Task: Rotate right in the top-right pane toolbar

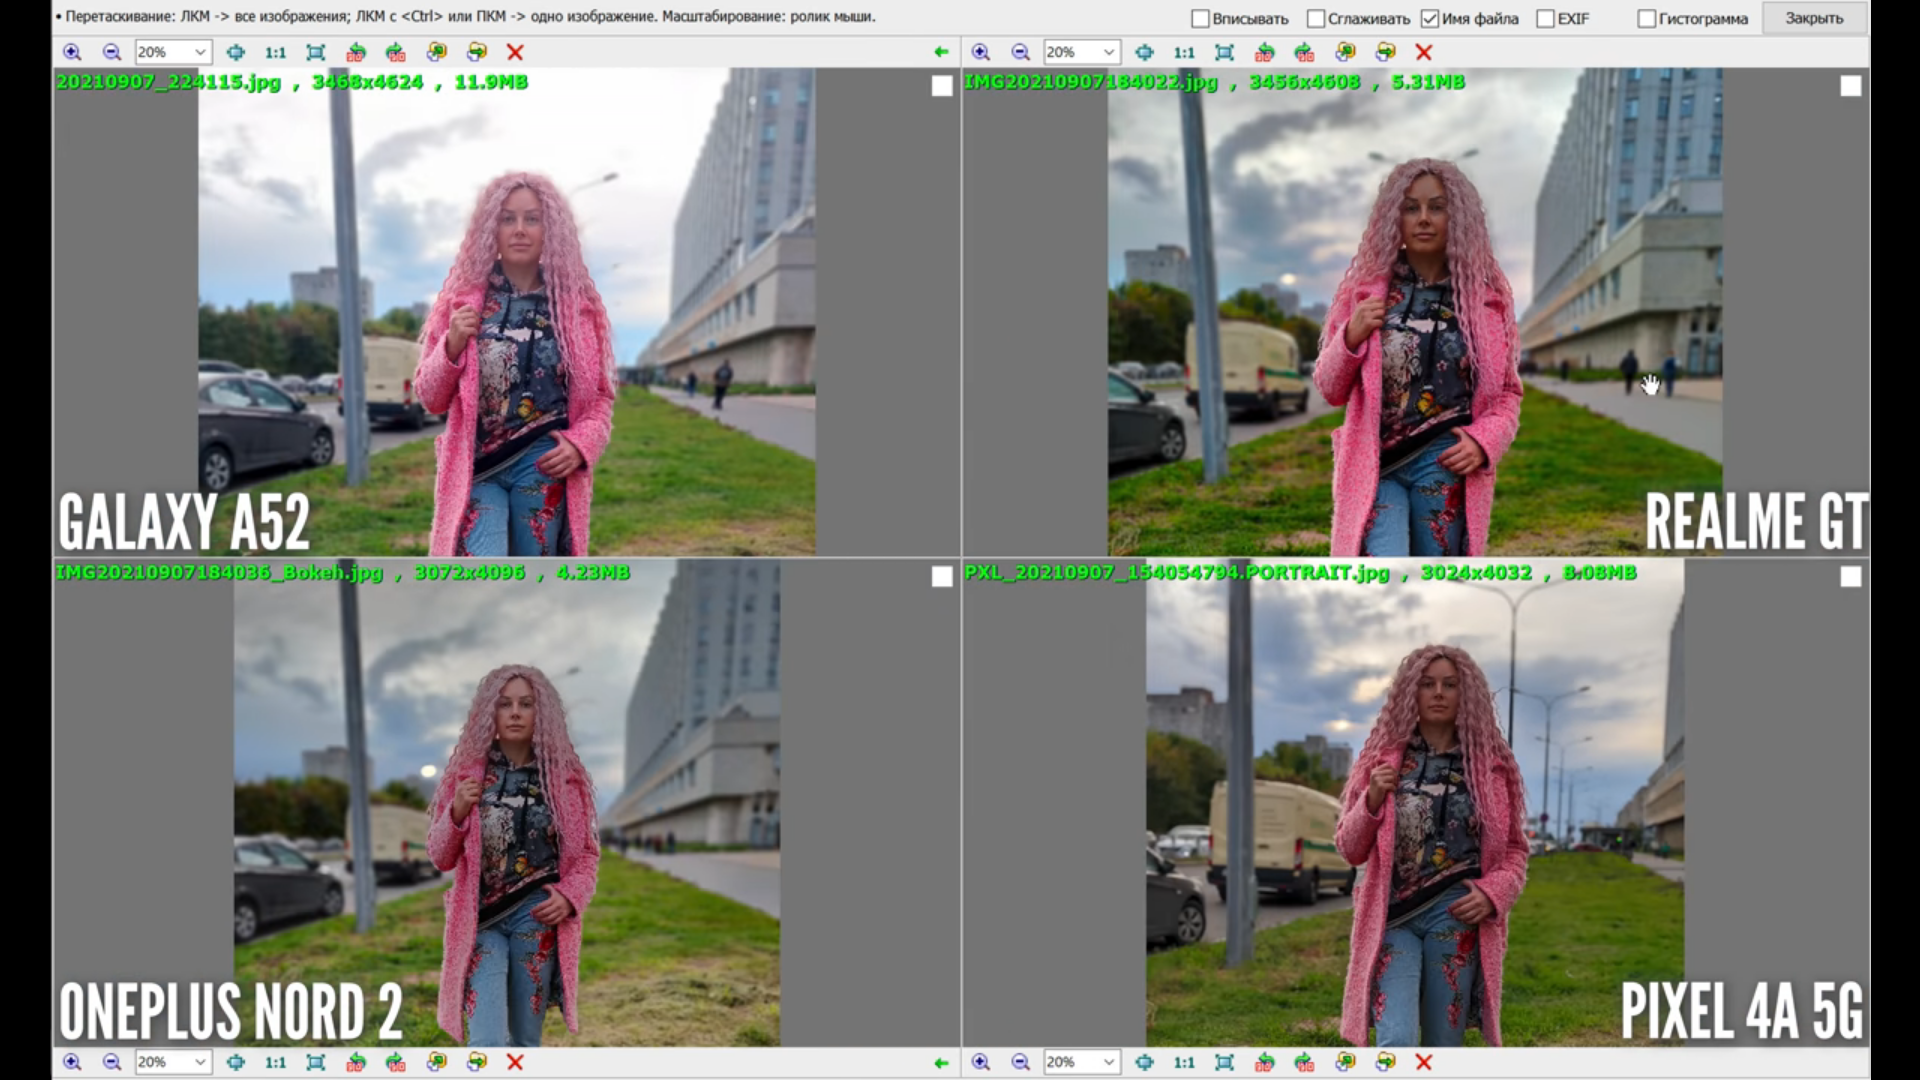Action: pos(1304,52)
